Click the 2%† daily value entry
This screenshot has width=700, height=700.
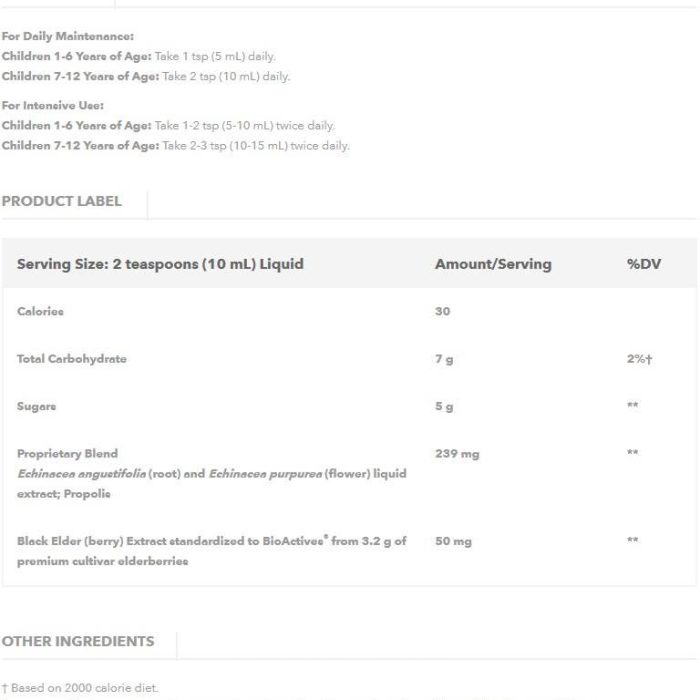pyautogui.click(x=639, y=359)
